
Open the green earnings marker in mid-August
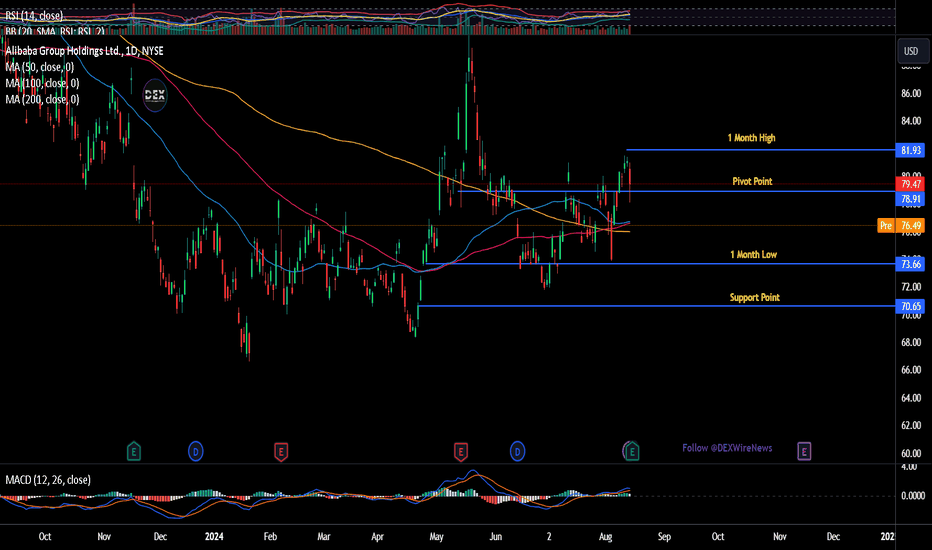[x=632, y=452]
